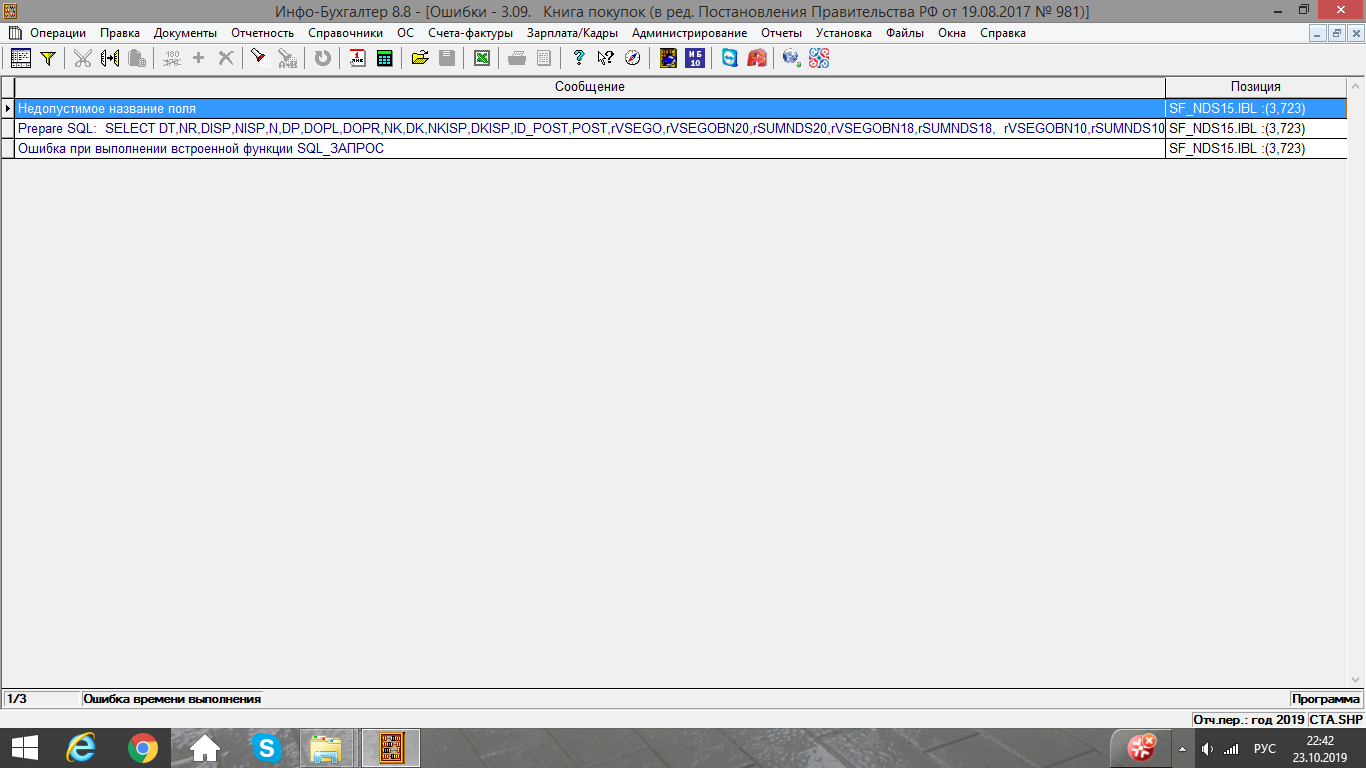Open Skype from the taskbar
1366x768 pixels.
coord(267,748)
